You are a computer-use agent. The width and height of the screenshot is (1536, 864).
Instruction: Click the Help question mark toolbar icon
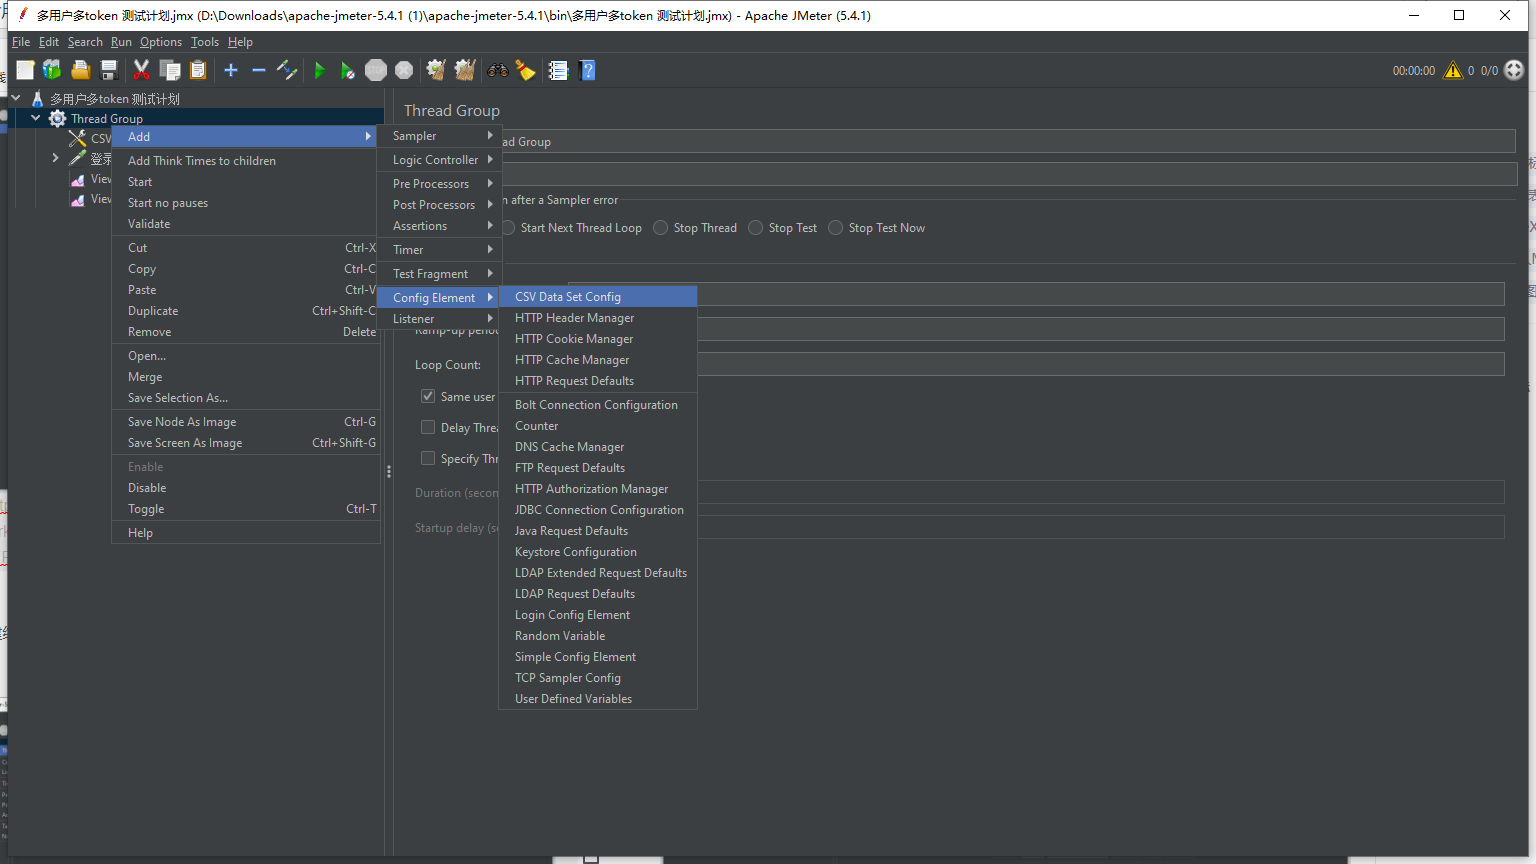pos(587,70)
